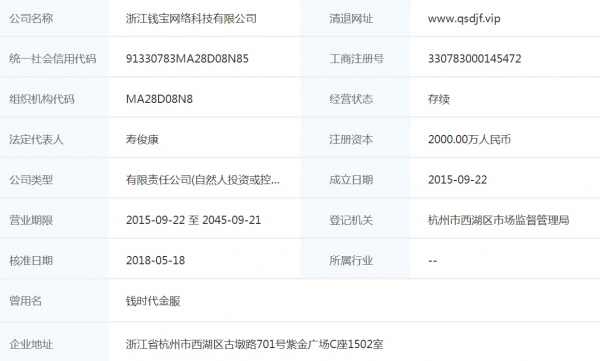Image resolution: width=600 pixels, height=361 pixels.
Task: Select the industry value --
Action: pyautogui.click(x=432, y=261)
